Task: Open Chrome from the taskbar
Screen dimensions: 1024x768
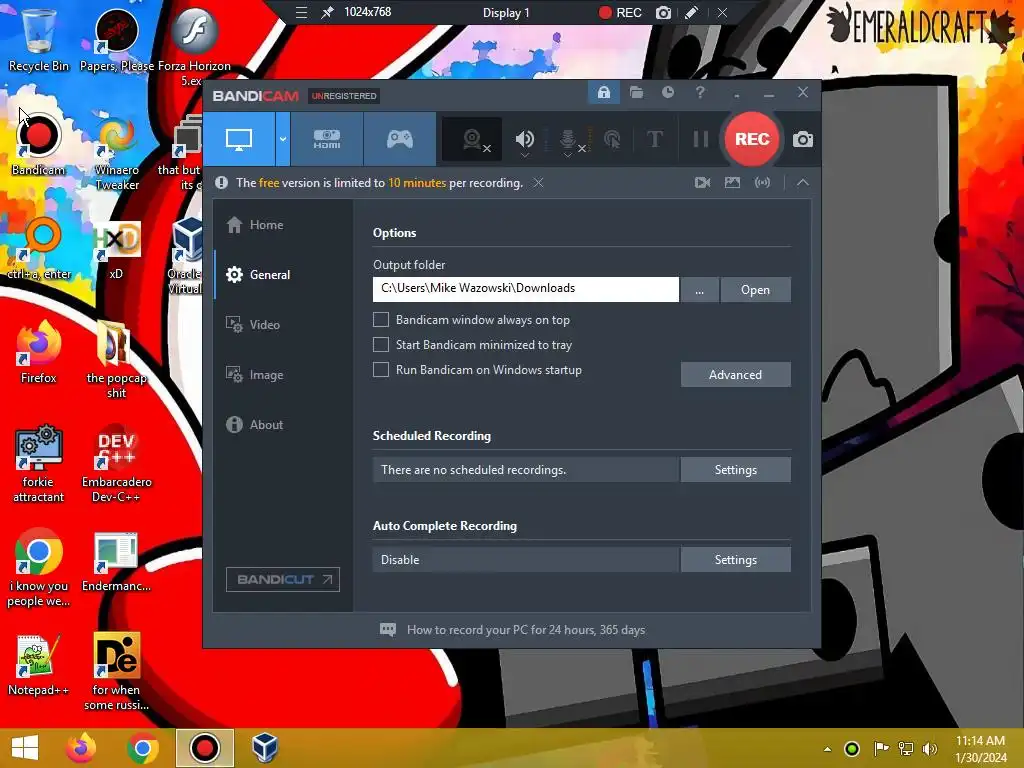Action: [143, 748]
